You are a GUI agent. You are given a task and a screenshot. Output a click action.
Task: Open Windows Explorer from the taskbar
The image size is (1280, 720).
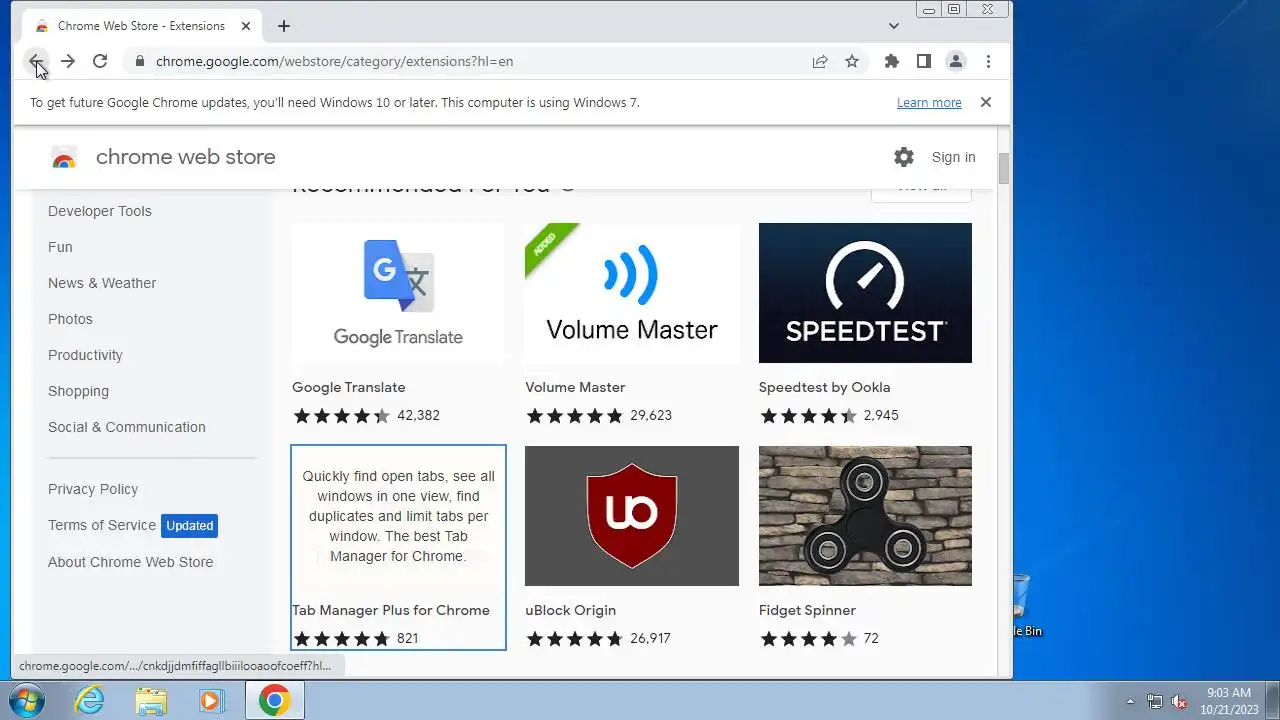pyautogui.click(x=151, y=700)
